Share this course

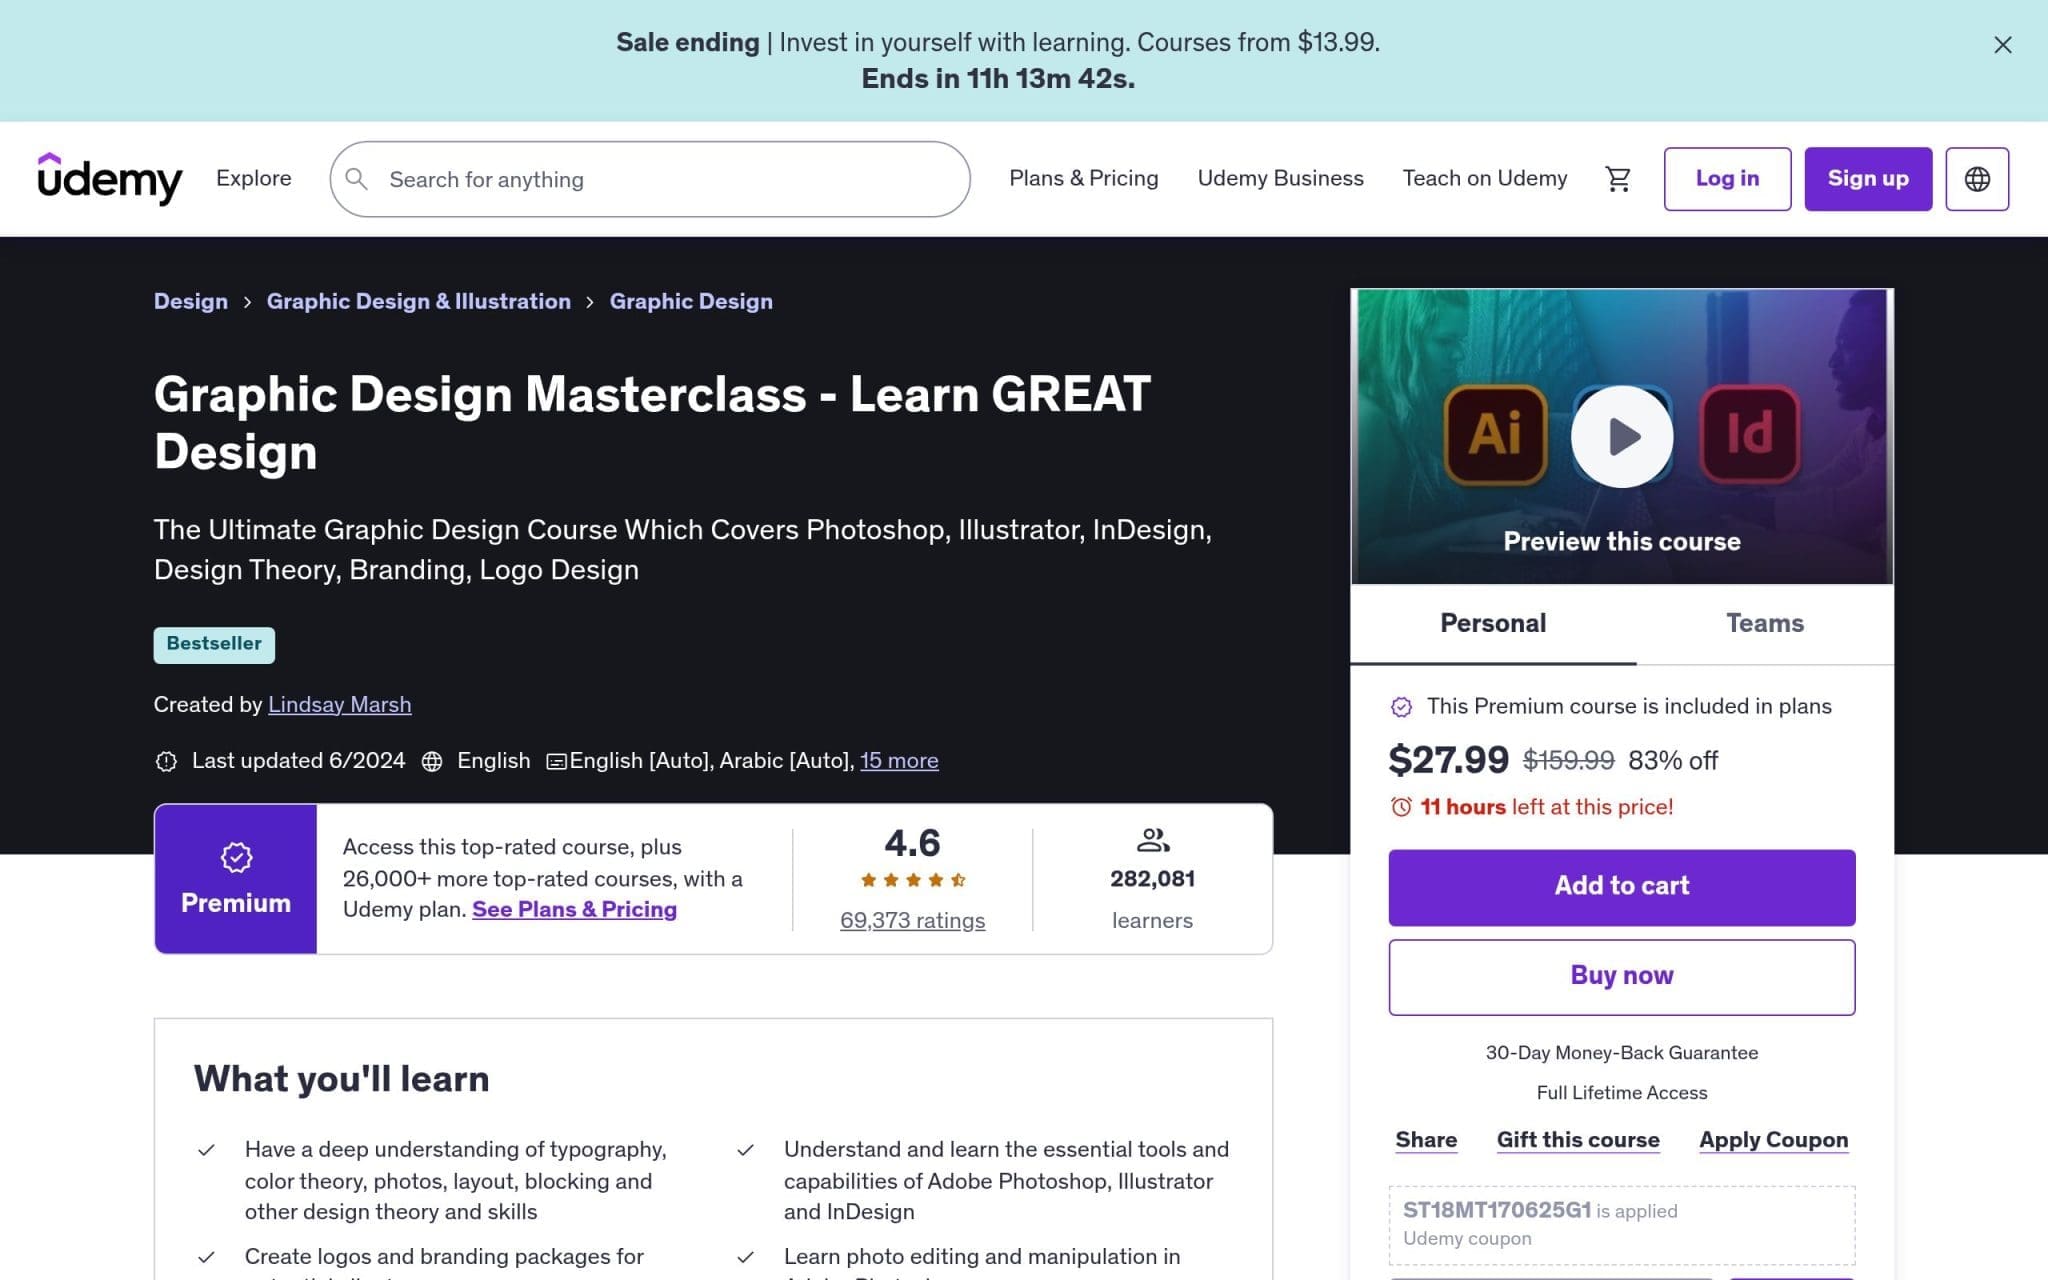point(1426,1140)
